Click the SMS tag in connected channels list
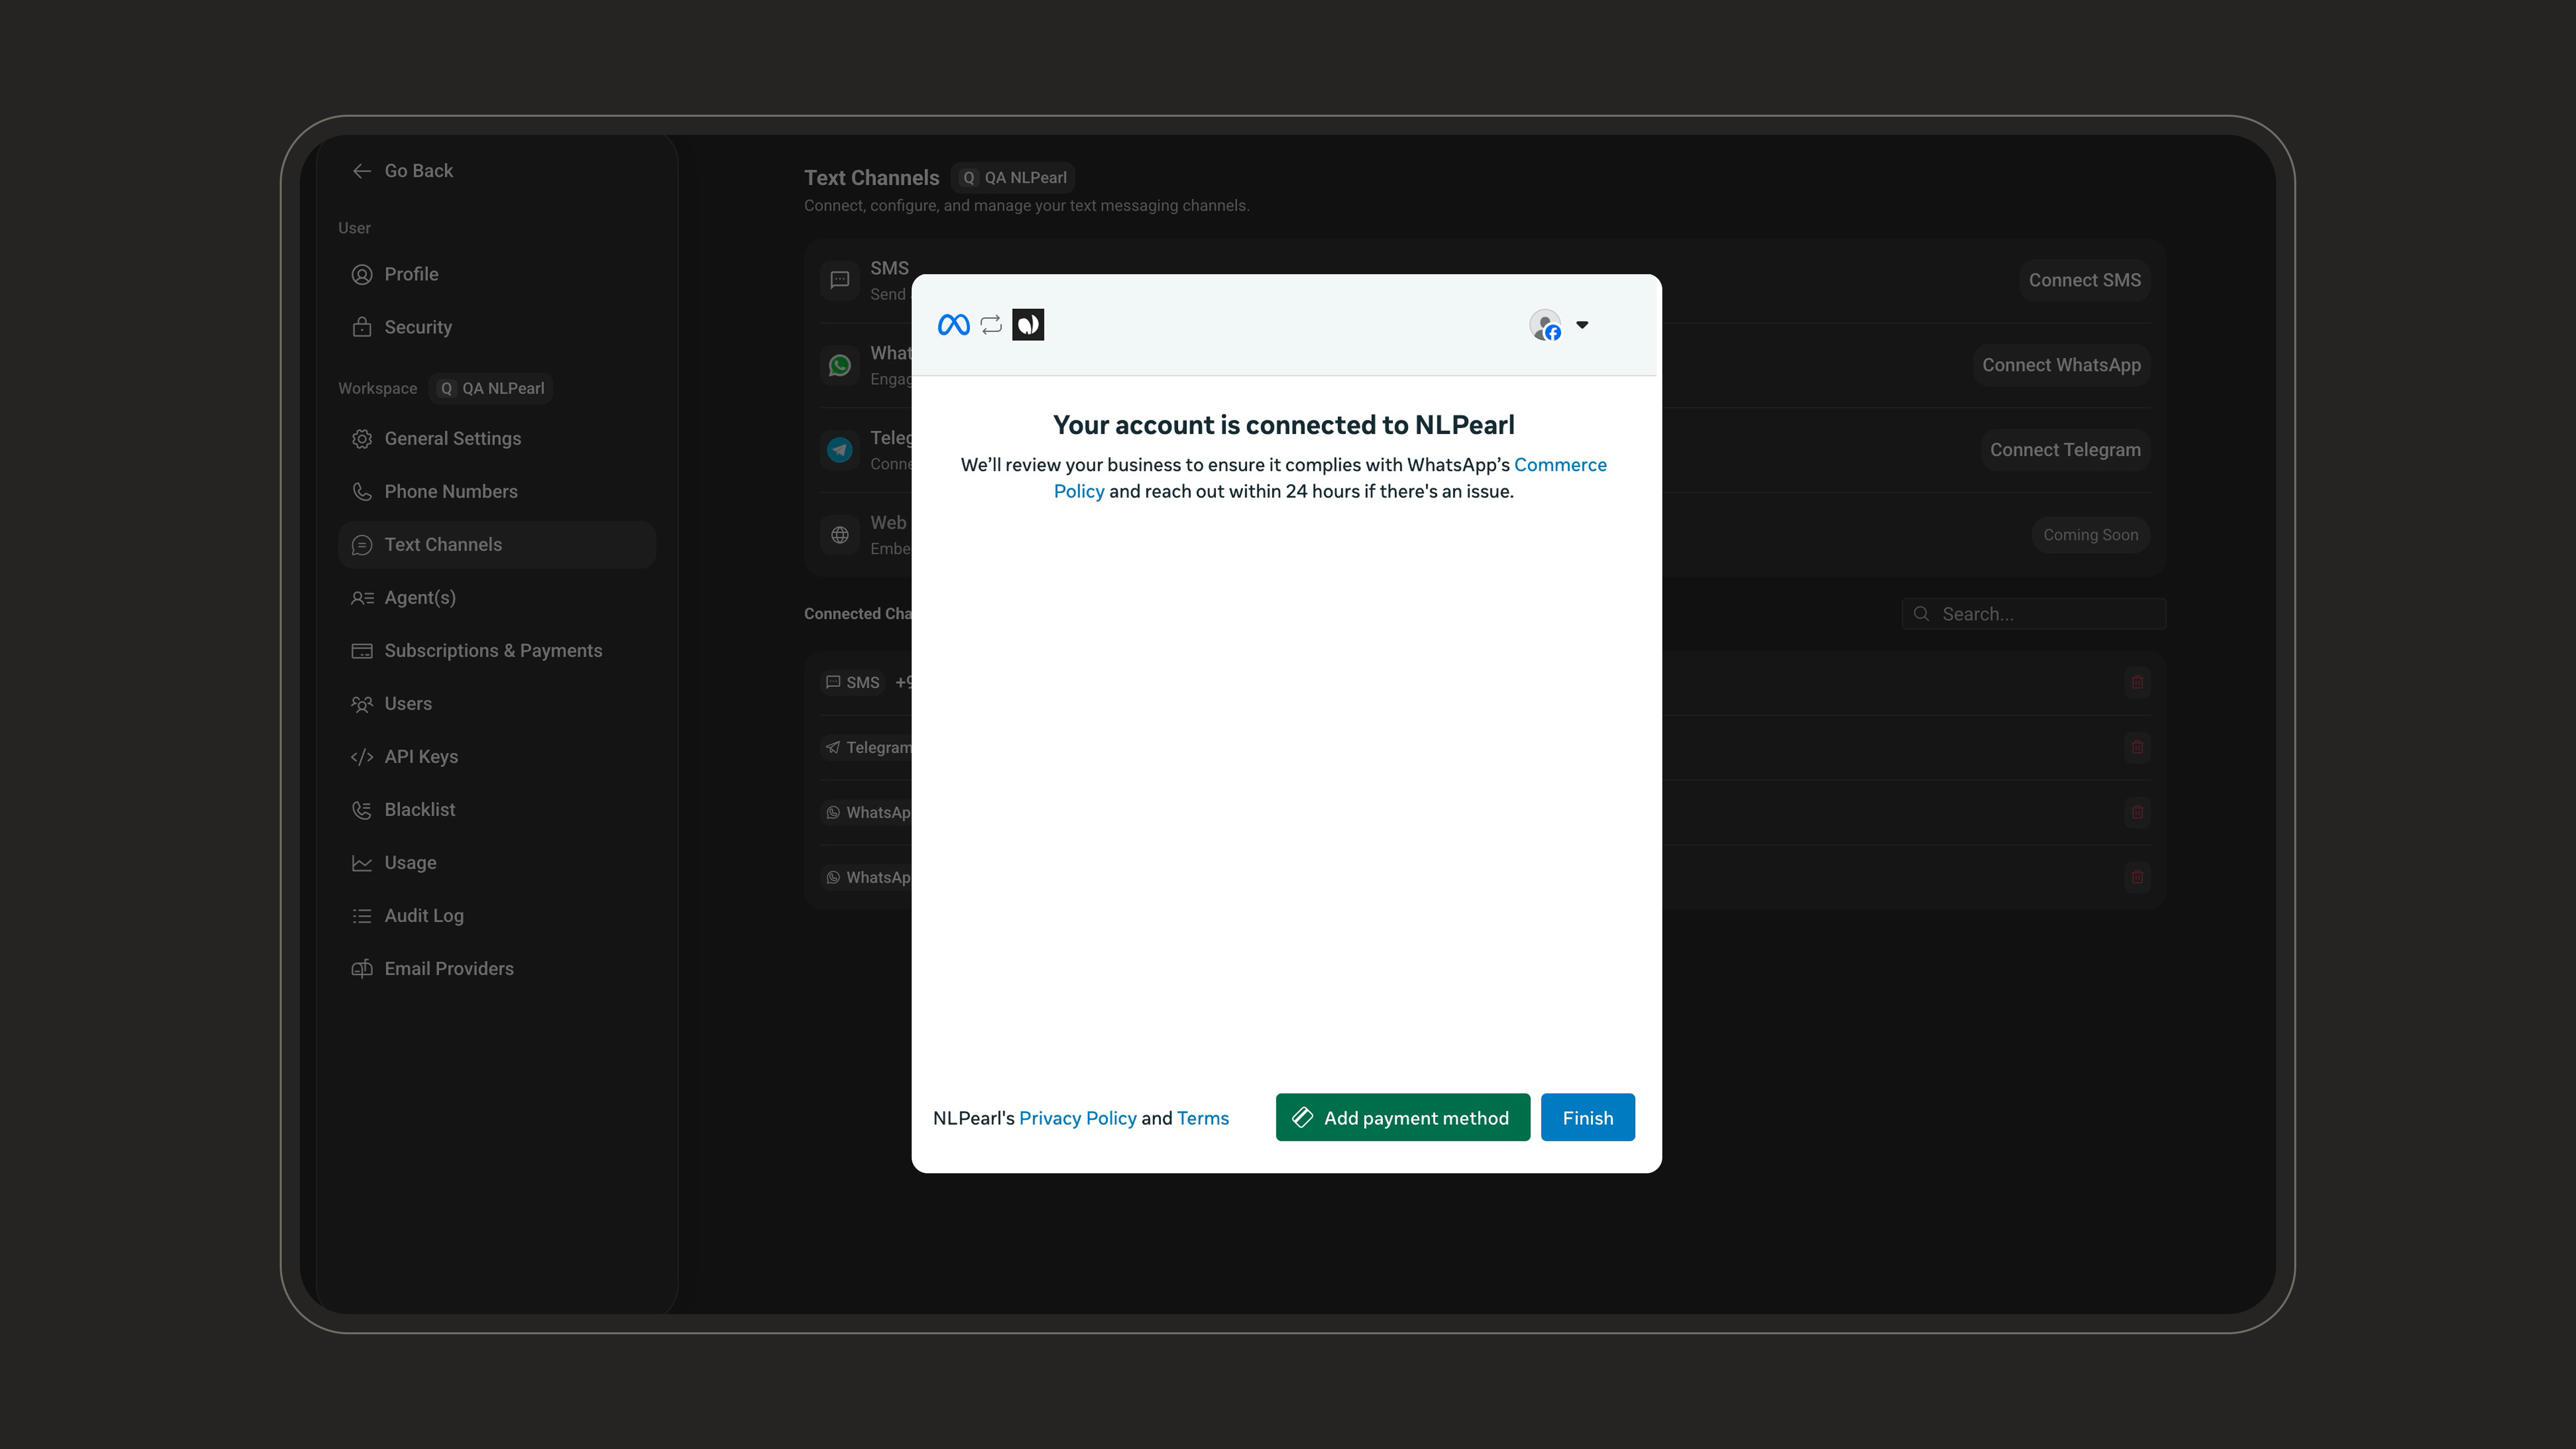The image size is (2576, 1449). click(x=853, y=682)
